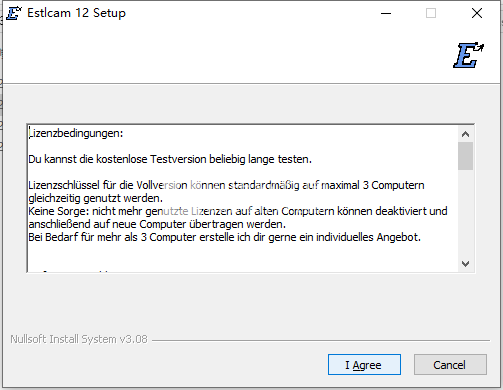Accept the license with the I Agree button
503x390 pixels.
click(x=364, y=365)
